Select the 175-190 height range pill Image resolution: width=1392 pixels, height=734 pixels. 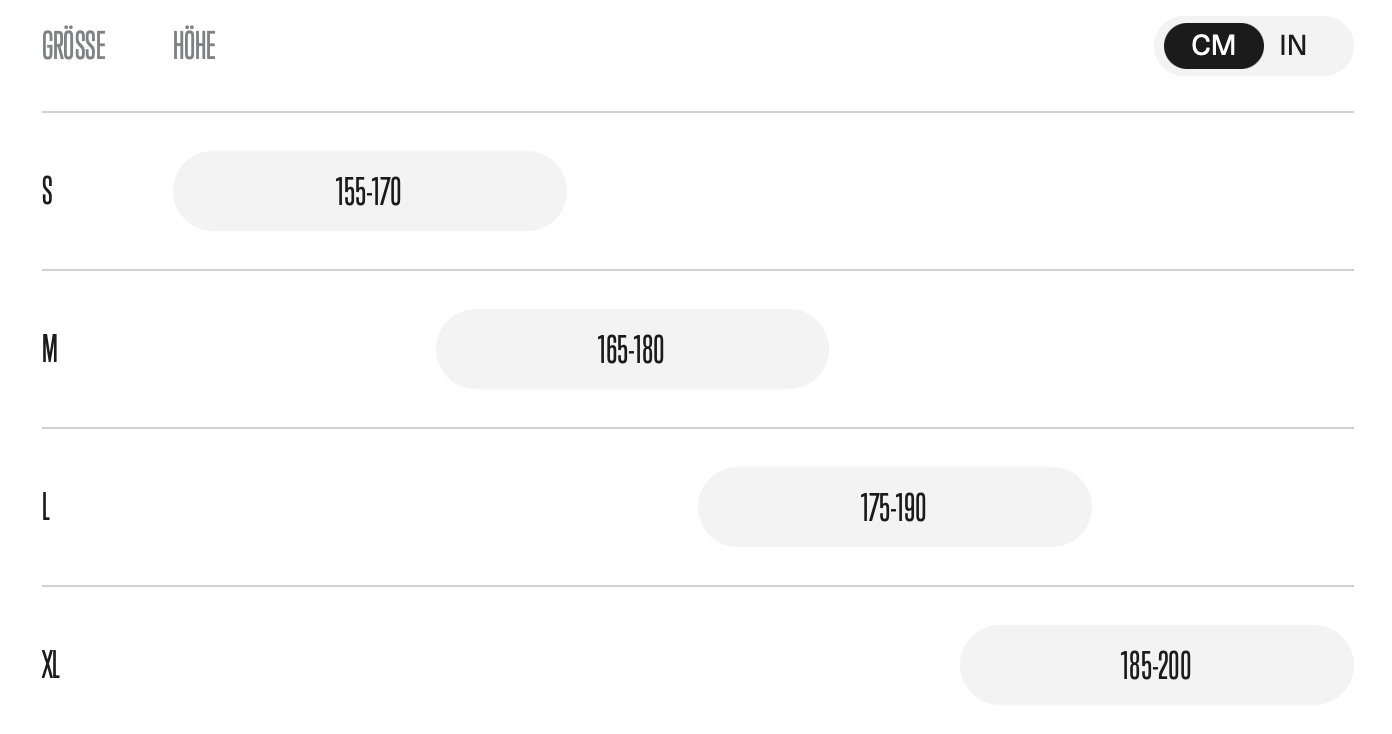click(895, 507)
